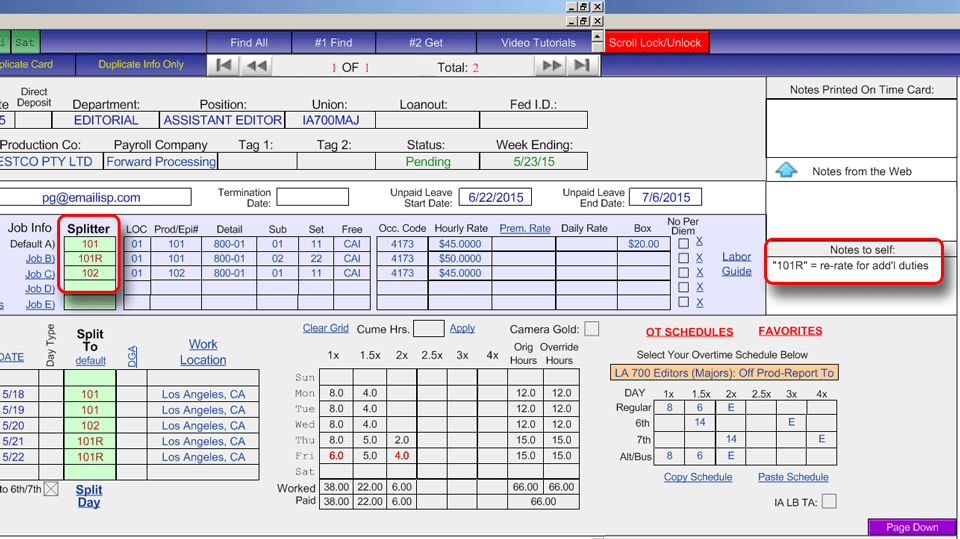
Task: Click the $50.0000 hourly rate cell
Action: (460, 258)
